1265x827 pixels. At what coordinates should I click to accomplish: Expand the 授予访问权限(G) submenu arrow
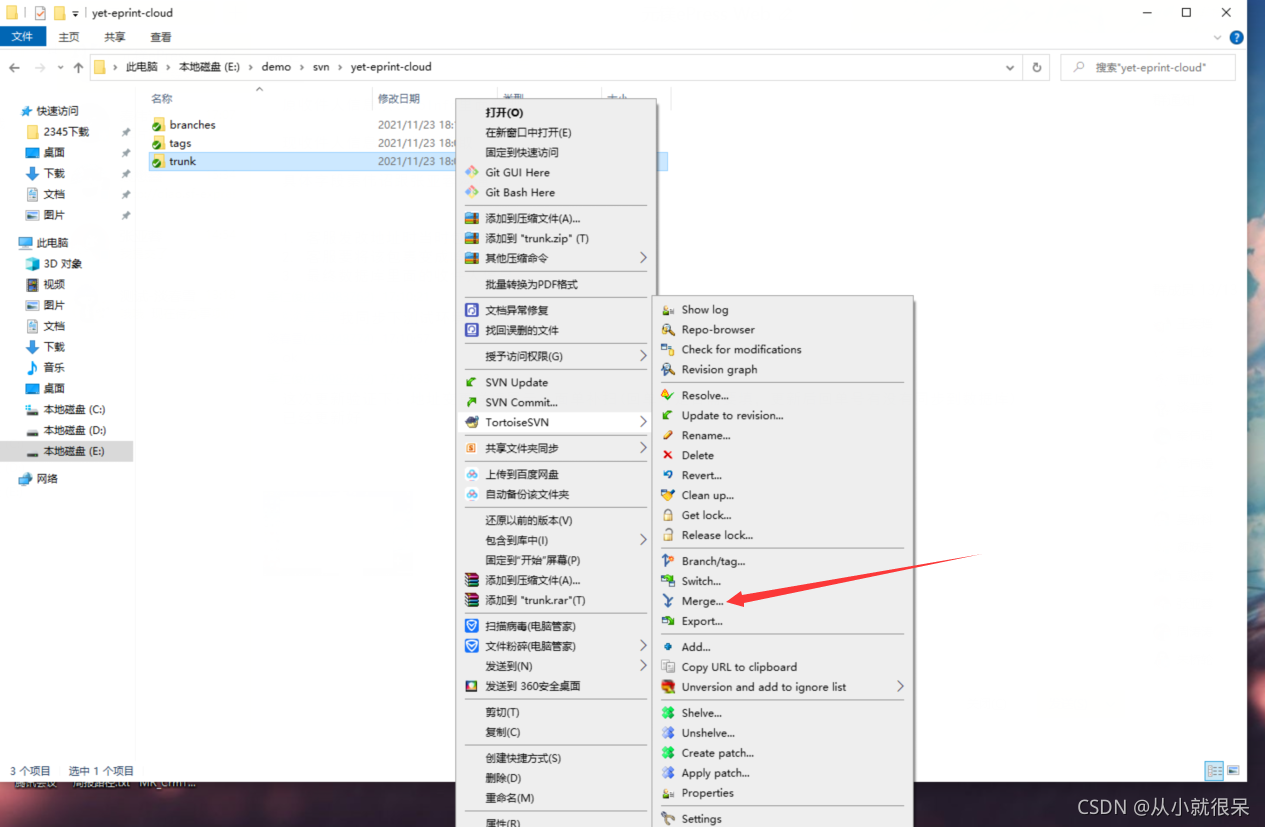(x=643, y=356)
